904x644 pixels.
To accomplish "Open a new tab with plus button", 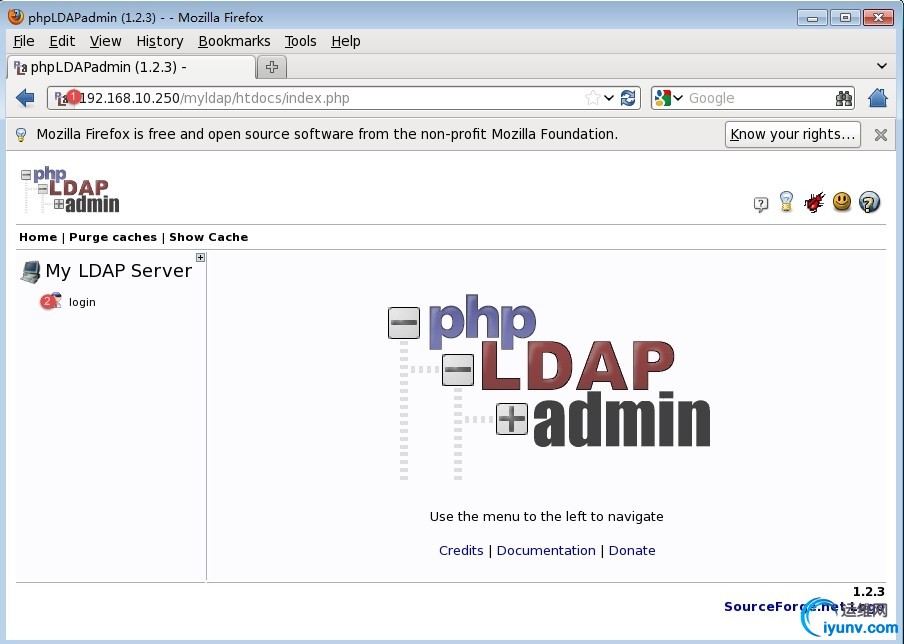I will [x=272, y=67].
